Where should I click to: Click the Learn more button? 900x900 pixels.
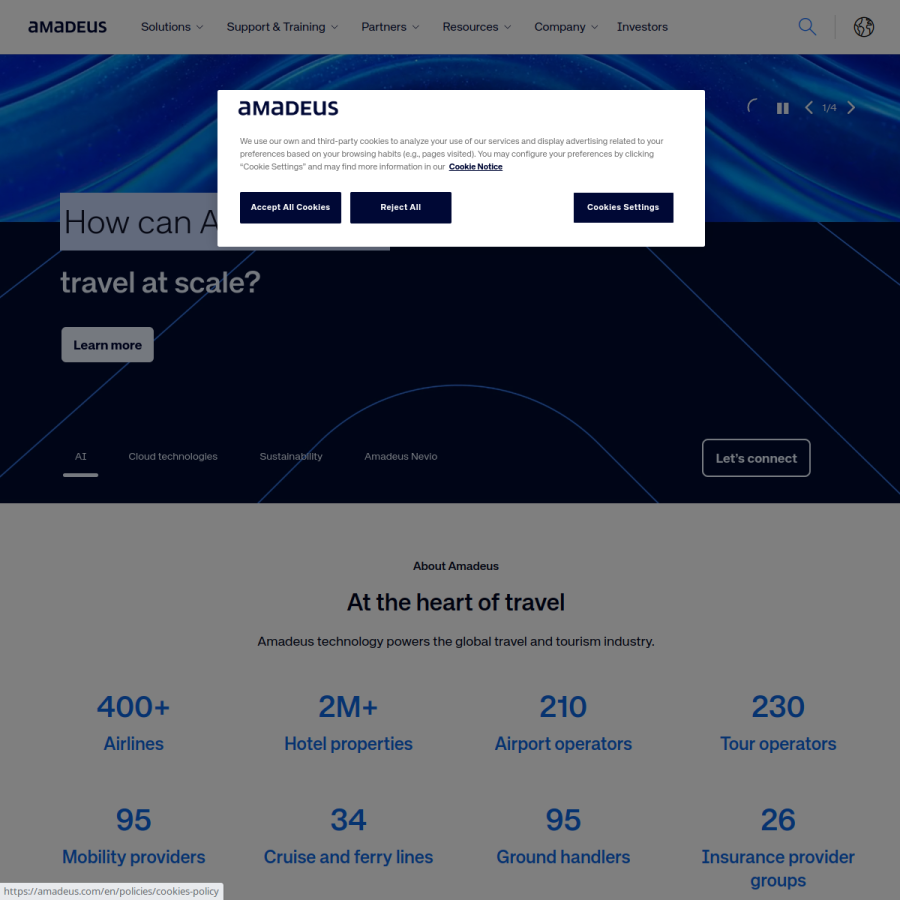pos(107,345)
